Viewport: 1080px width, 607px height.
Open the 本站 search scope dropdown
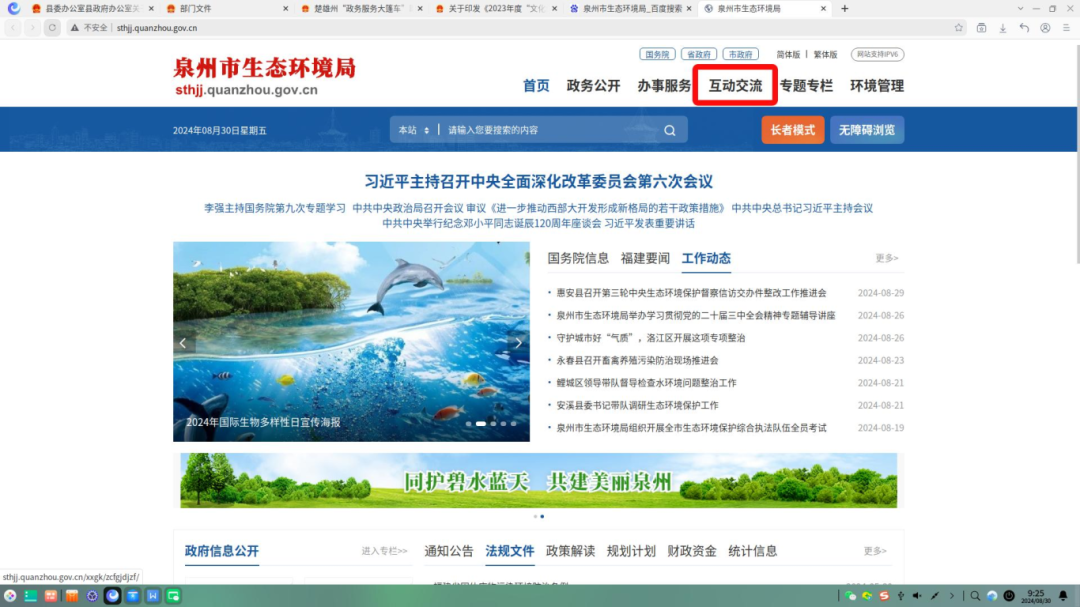[413, 130]
